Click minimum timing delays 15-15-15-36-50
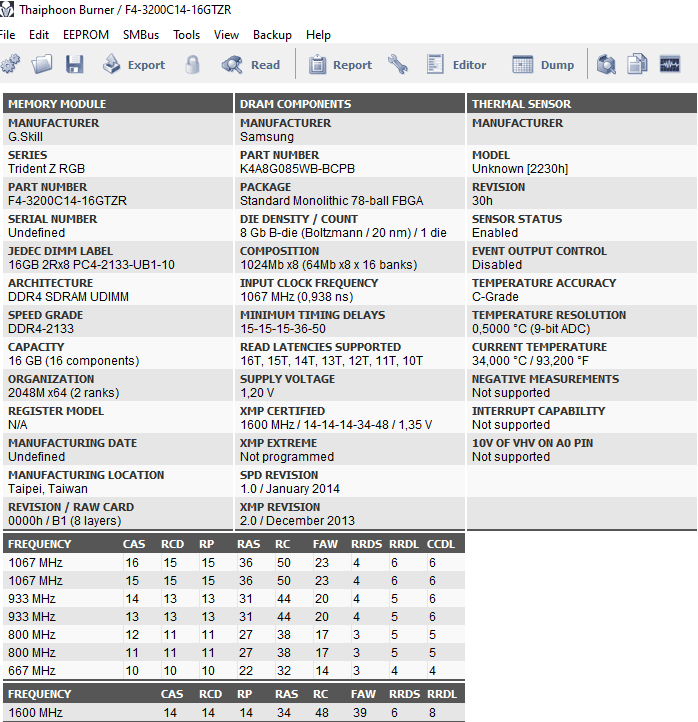This screenshot has height=722, width=698. [283, 329]
